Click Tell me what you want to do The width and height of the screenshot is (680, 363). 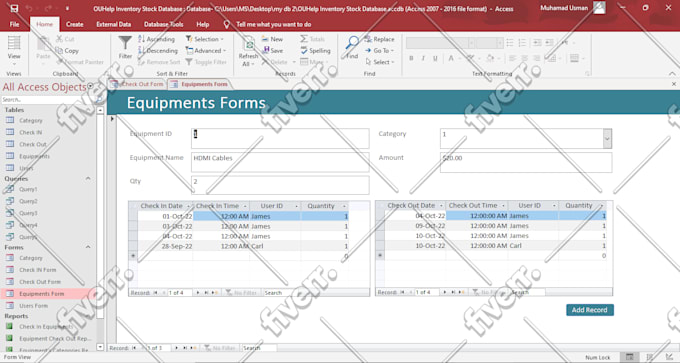click(274, 24)
